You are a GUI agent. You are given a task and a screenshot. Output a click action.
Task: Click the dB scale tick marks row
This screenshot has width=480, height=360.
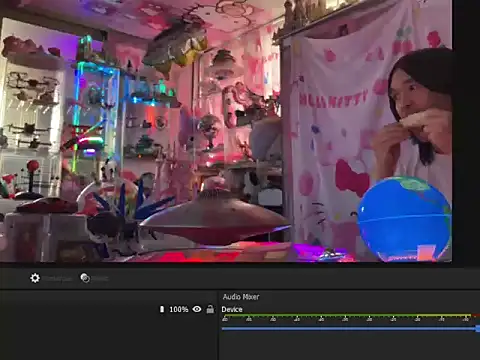(347, 320)
